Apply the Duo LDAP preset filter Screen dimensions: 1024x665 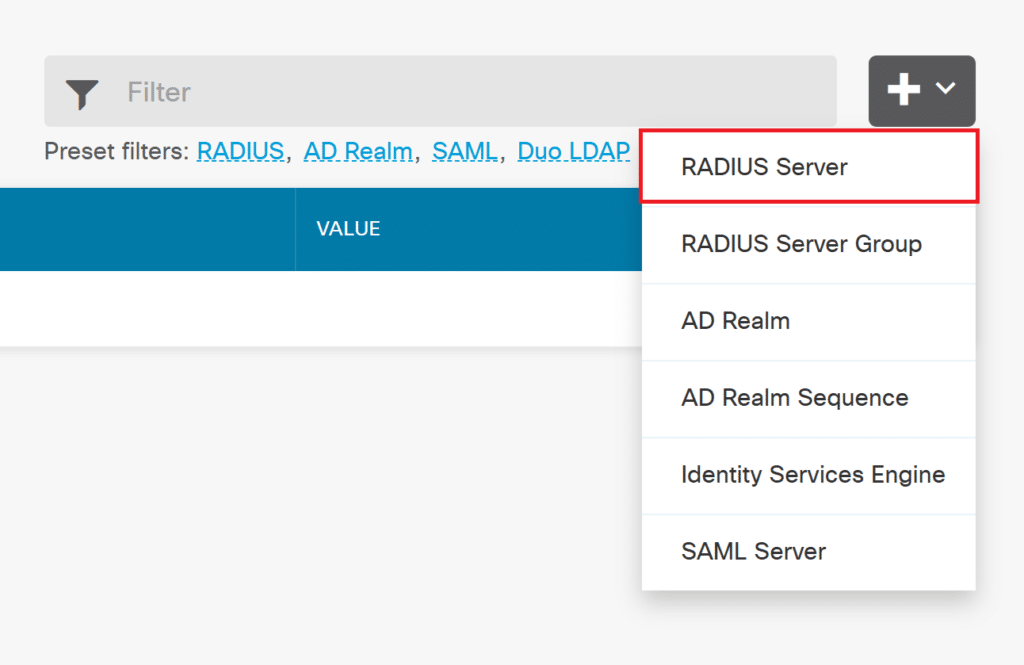573,151
